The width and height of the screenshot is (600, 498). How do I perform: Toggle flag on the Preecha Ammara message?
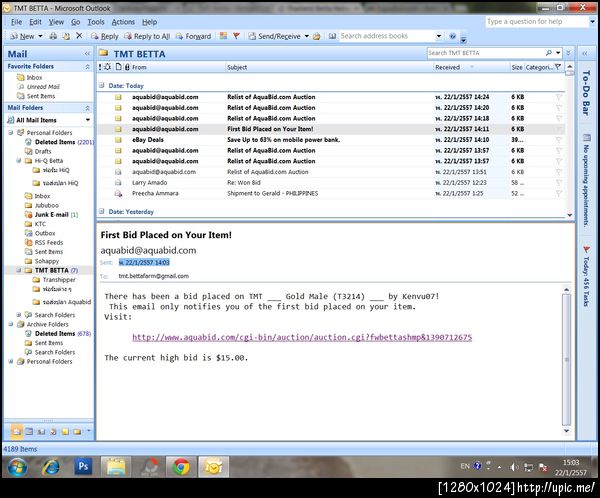coord(559,193)
